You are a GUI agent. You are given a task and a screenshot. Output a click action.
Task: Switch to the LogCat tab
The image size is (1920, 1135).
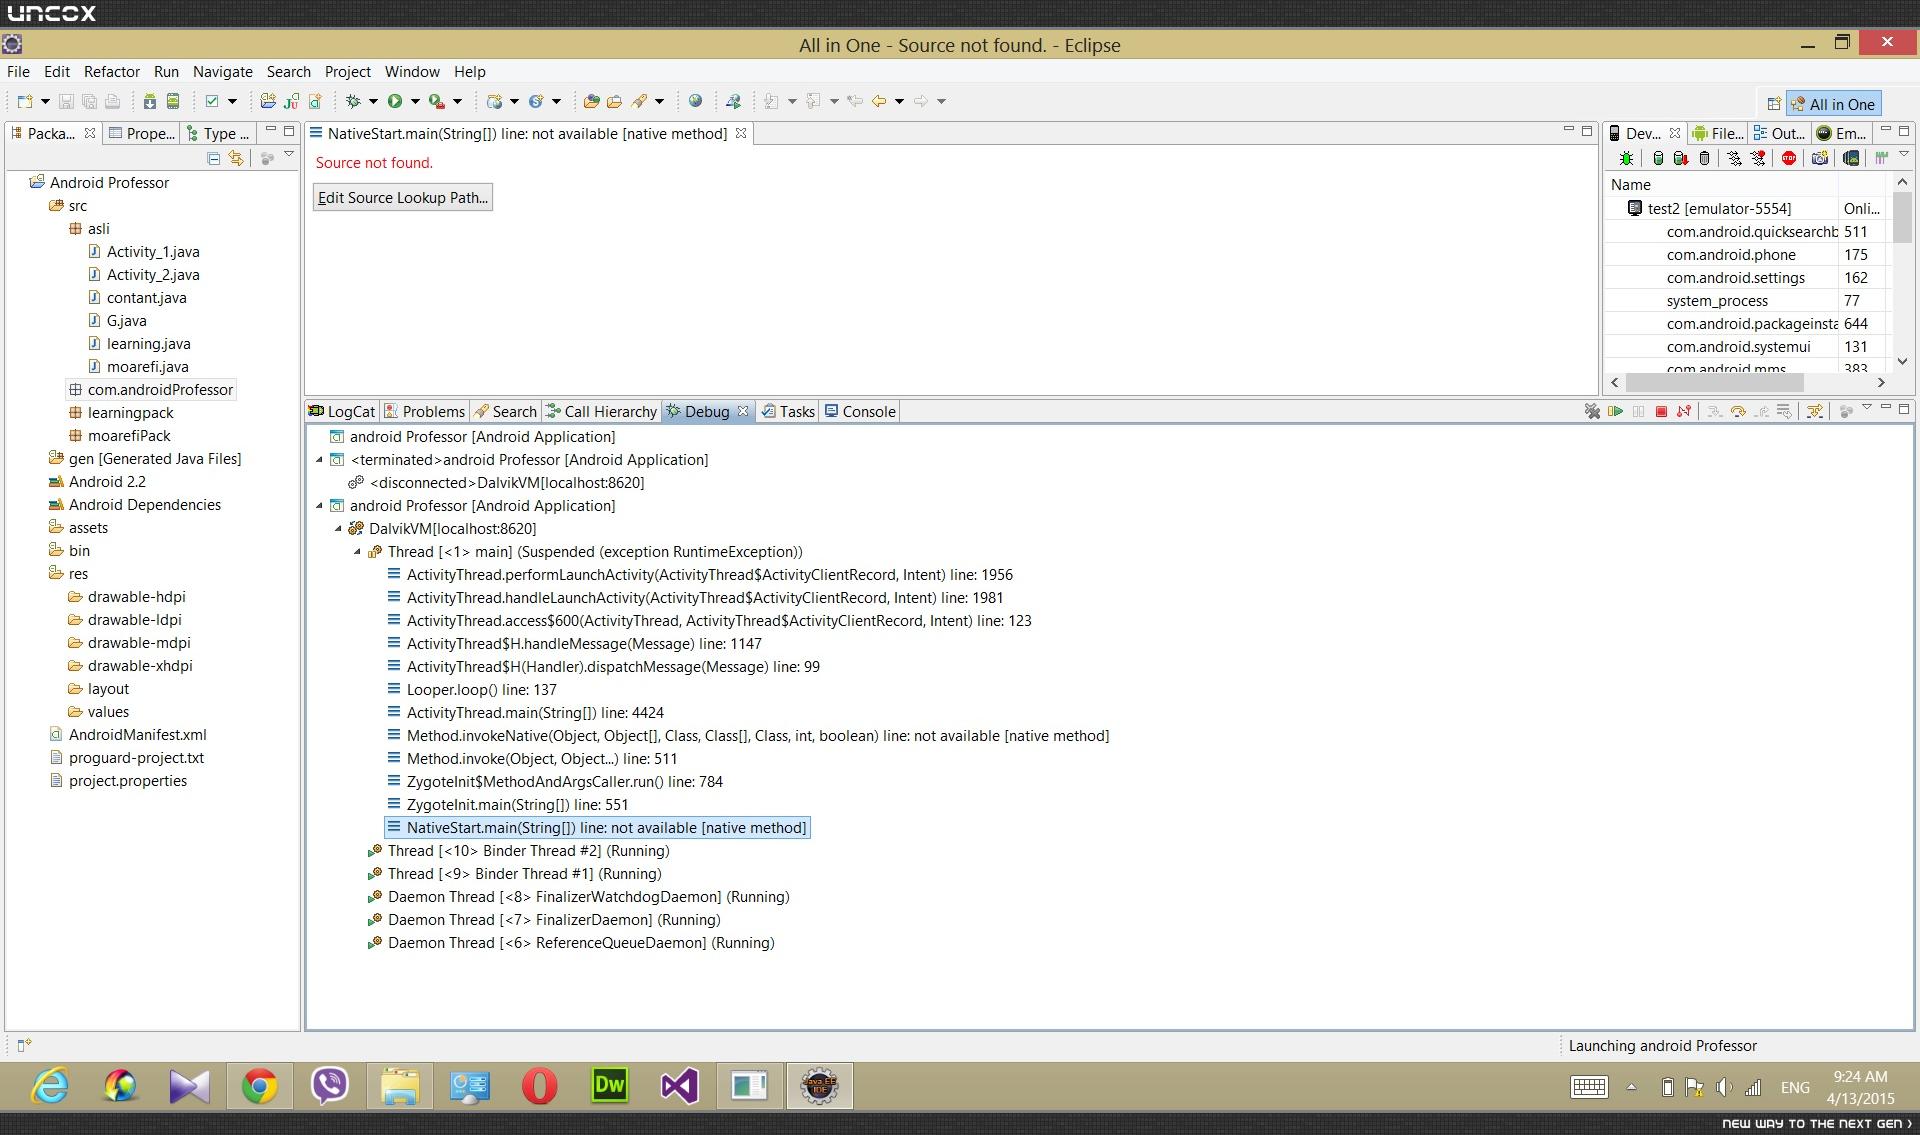tap(342, 412)
